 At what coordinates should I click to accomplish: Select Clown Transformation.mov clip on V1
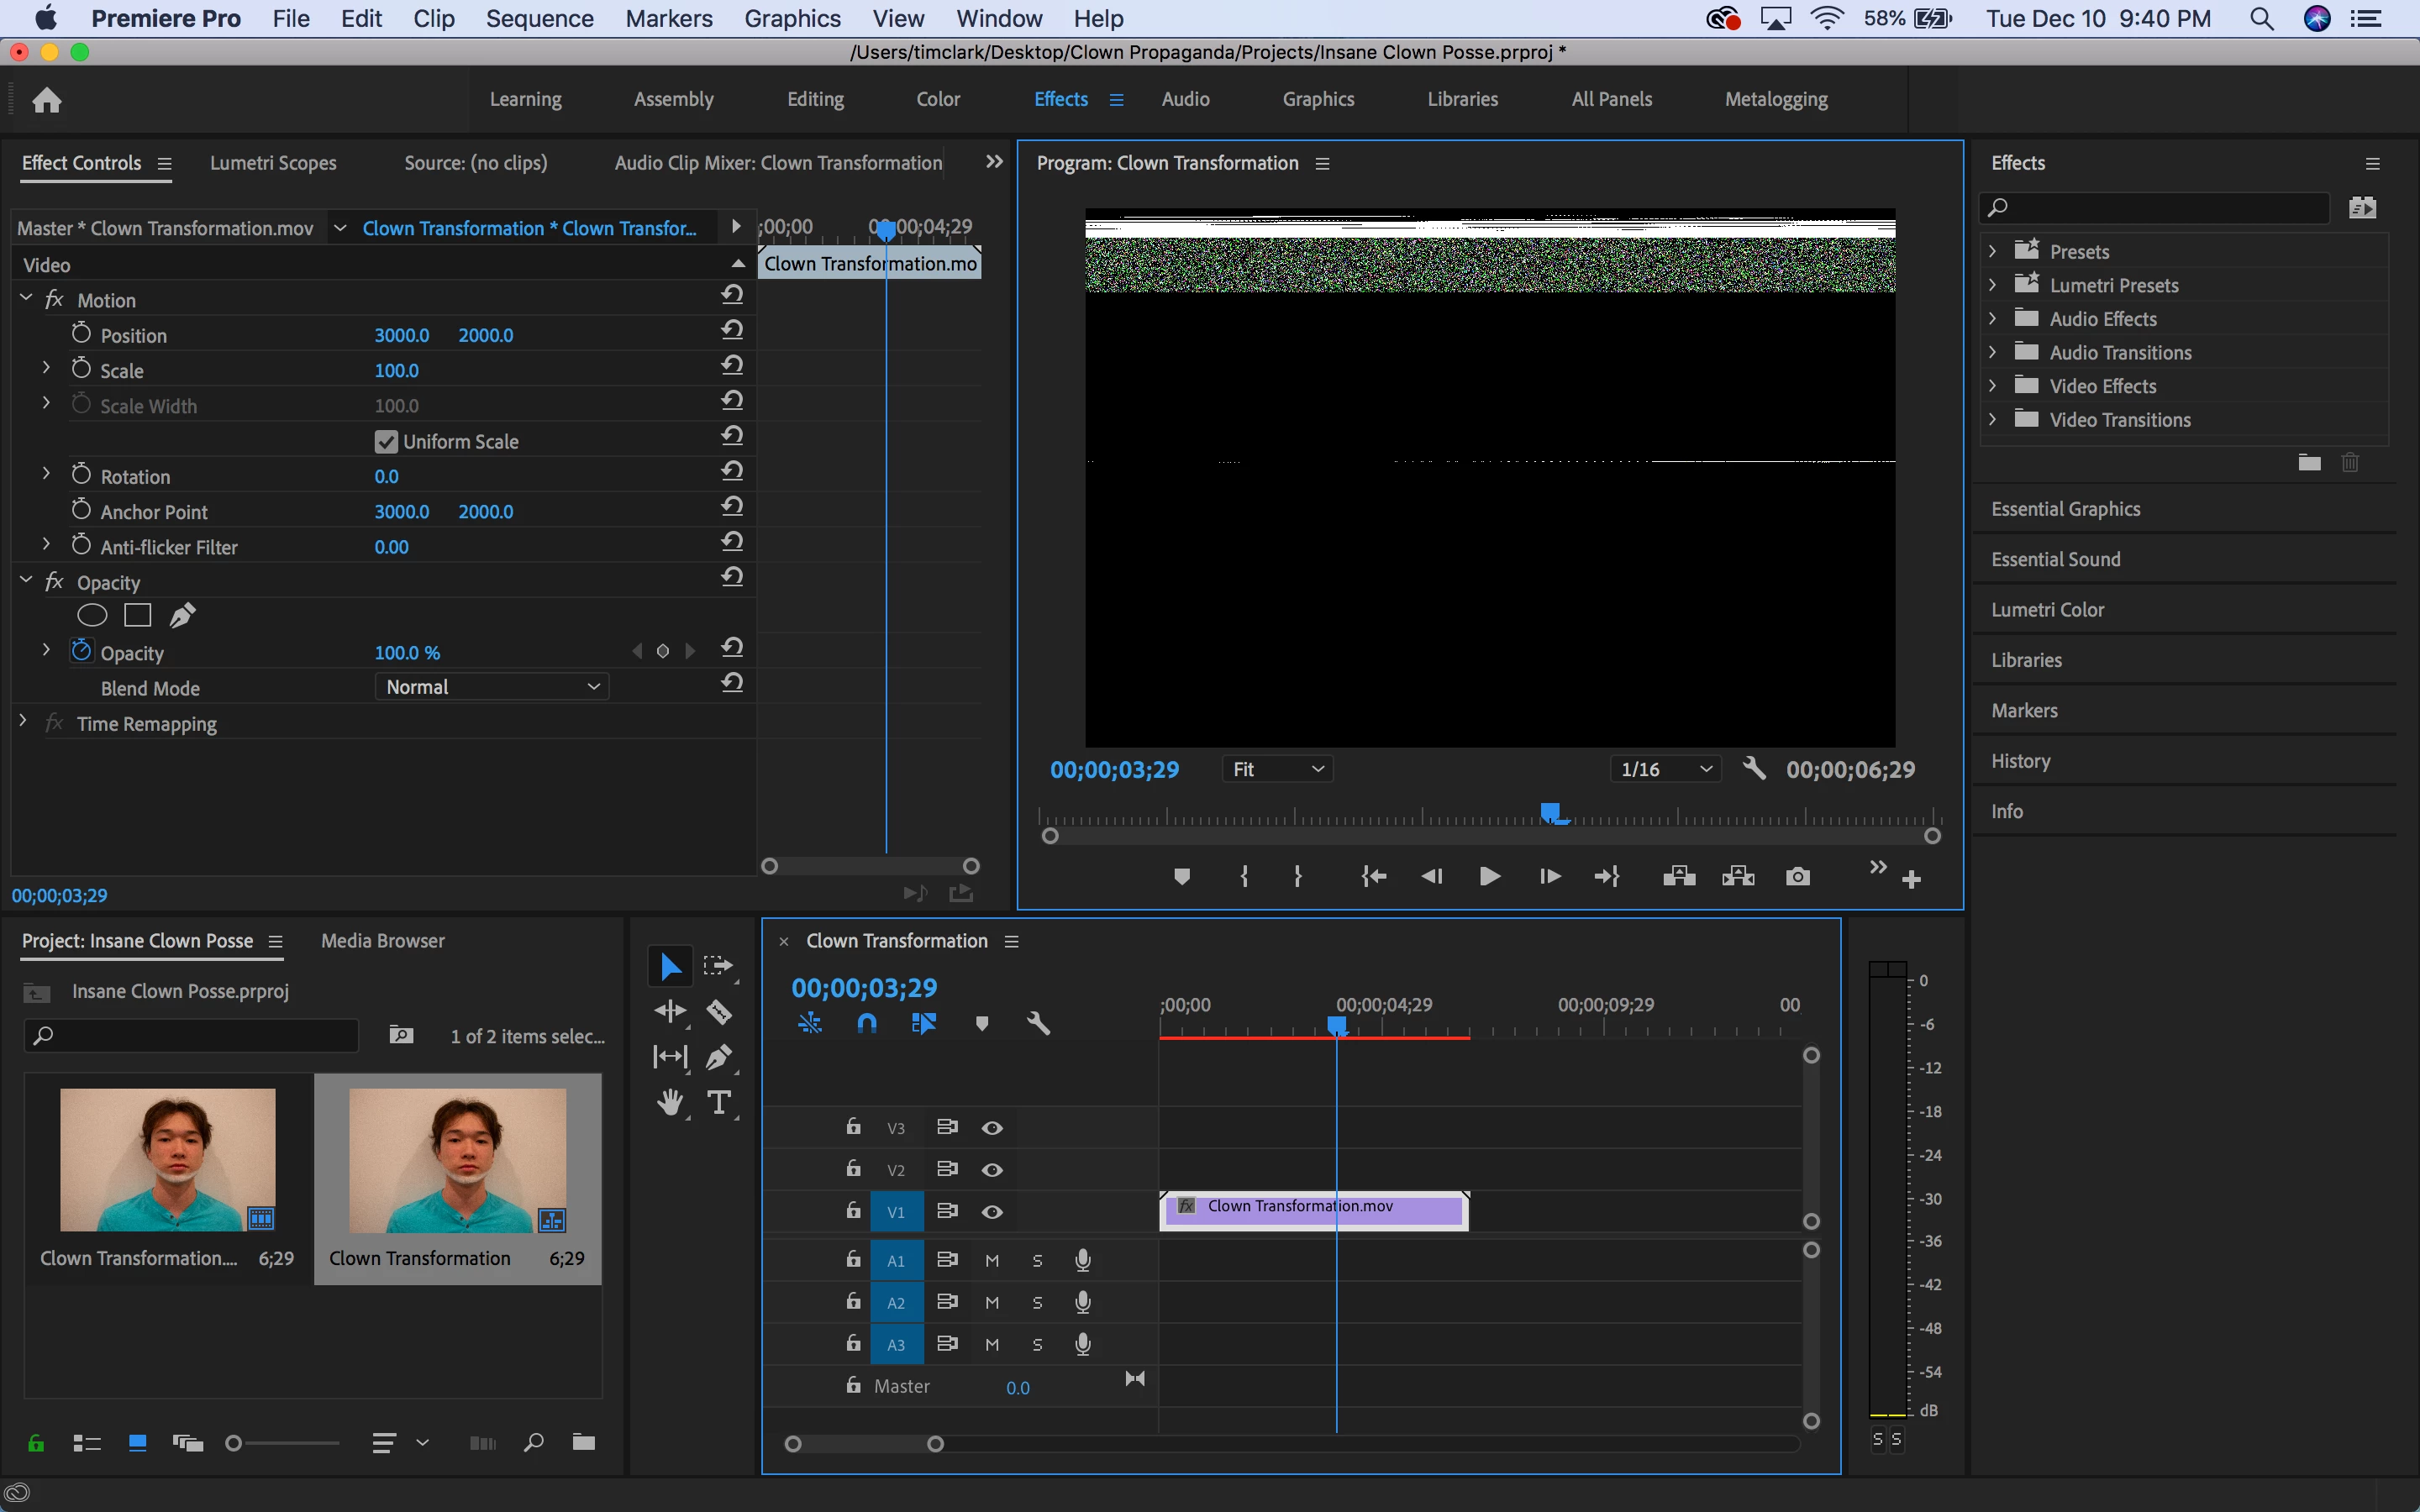tap(1312, 1208)
